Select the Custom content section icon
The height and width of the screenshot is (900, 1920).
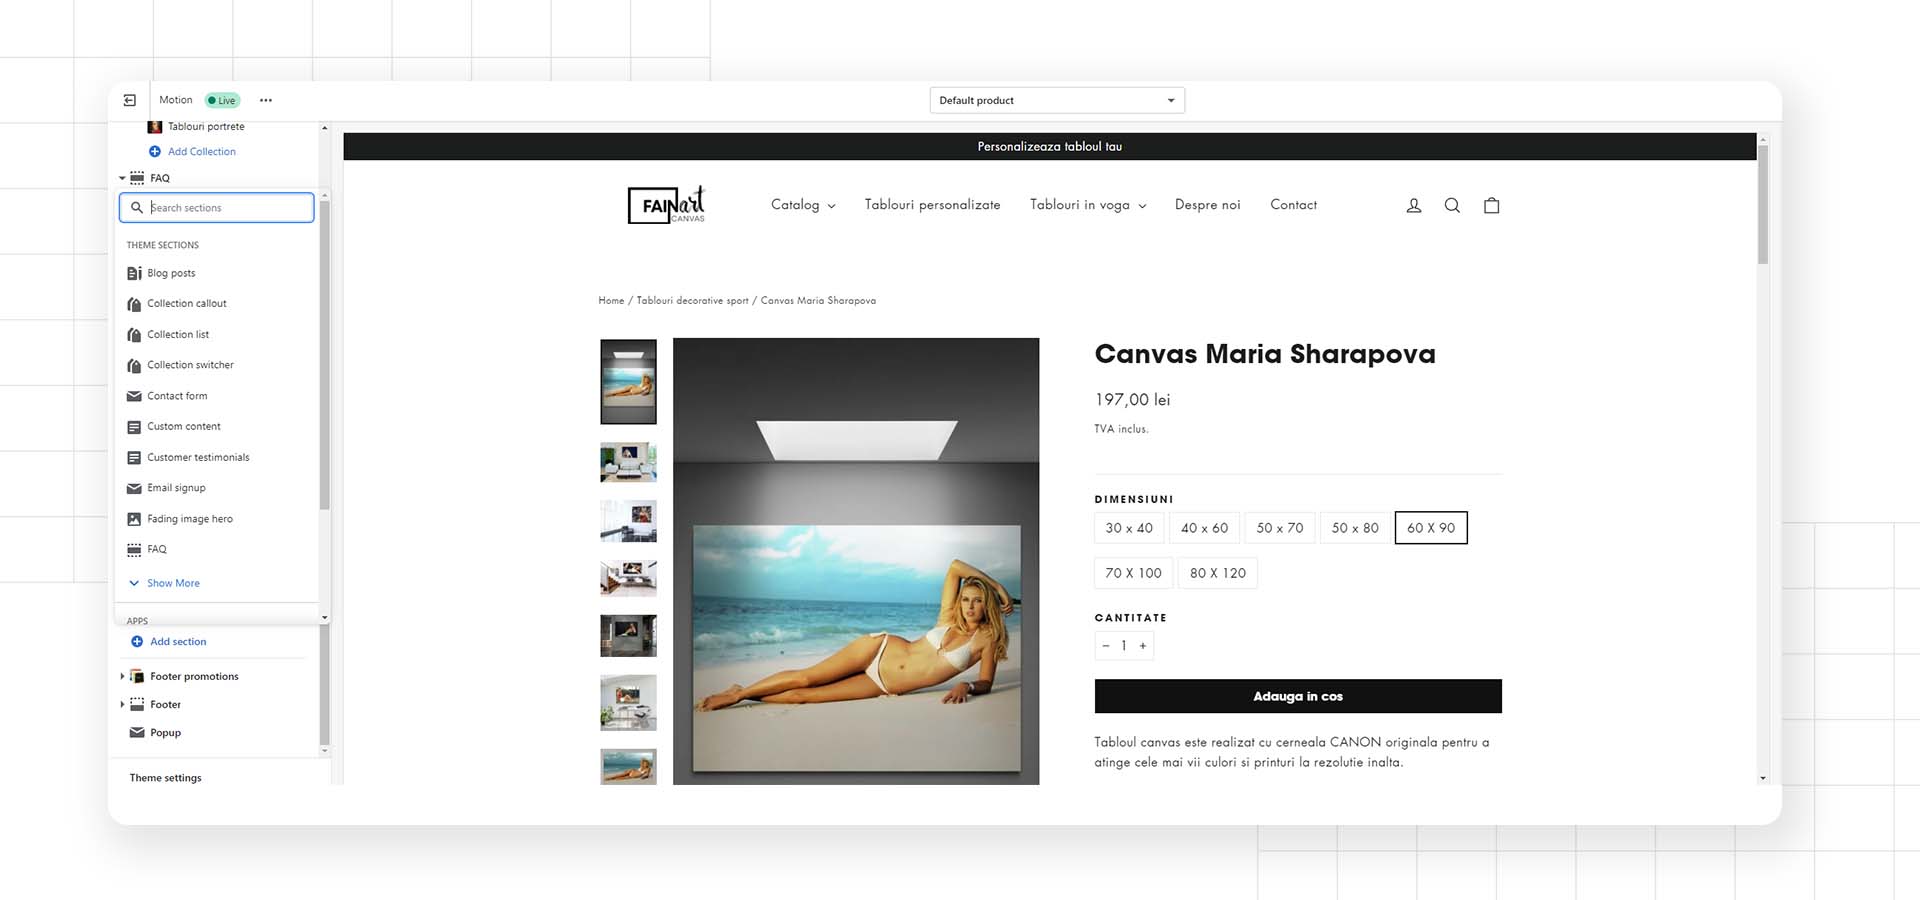coord(134,427)
